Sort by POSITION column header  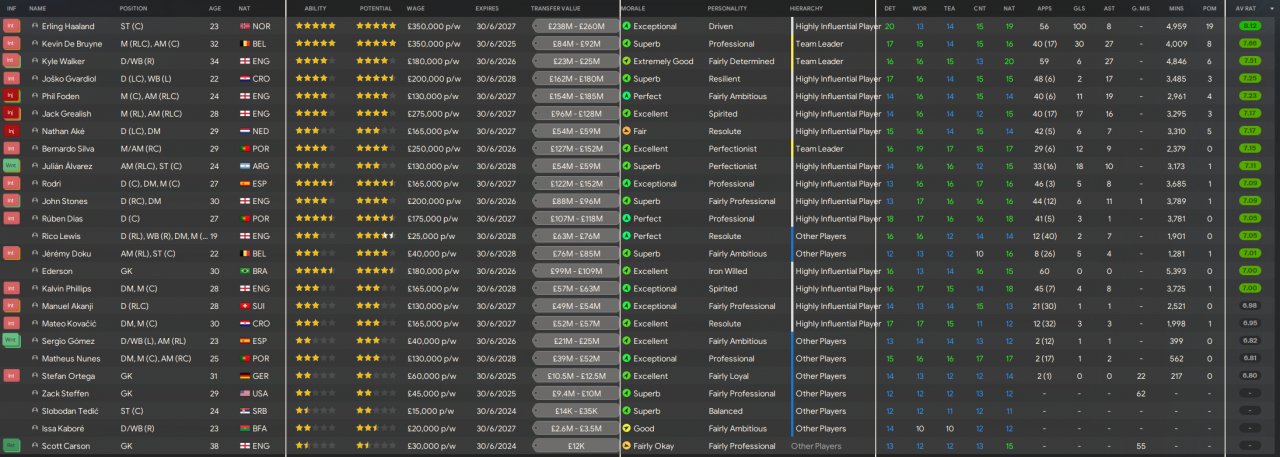pos(134,8)
